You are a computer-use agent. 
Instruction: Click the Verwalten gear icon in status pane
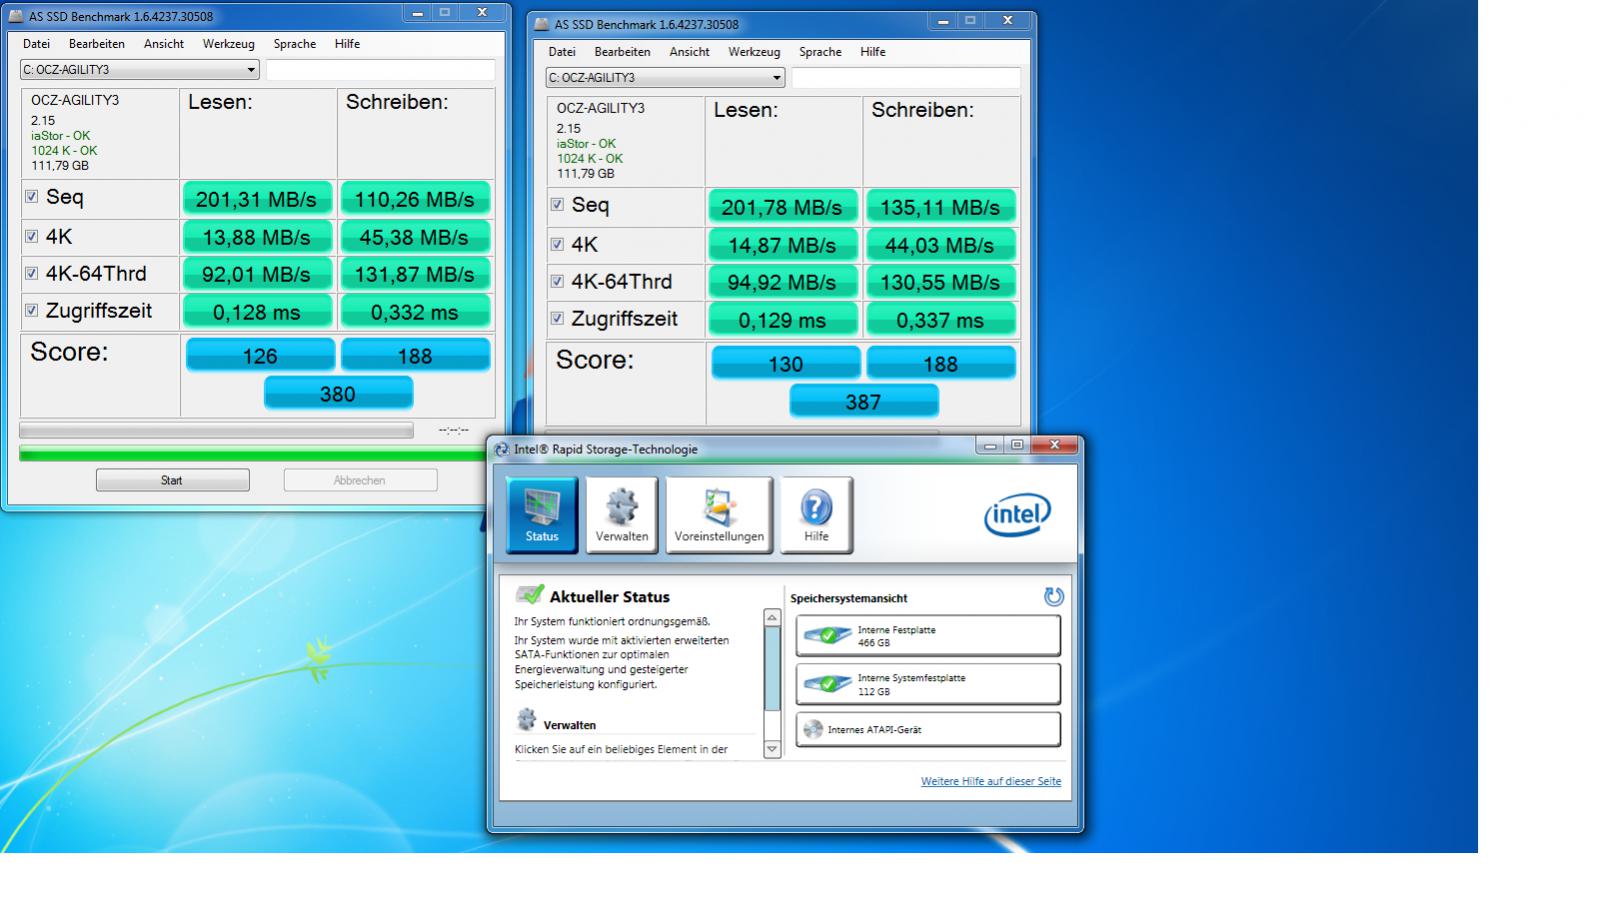(x=526, y=720)
